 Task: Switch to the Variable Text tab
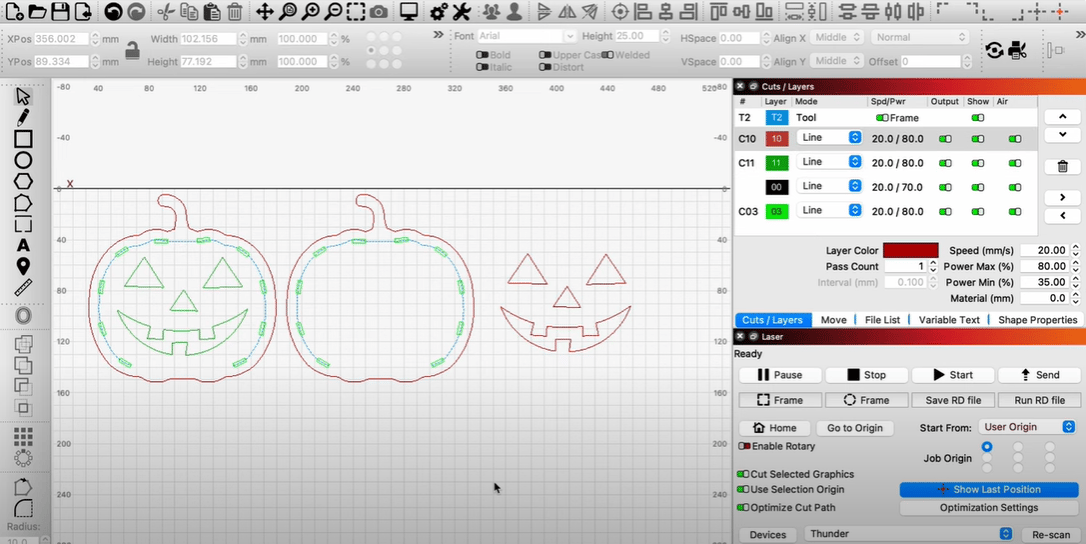(949, 319)
